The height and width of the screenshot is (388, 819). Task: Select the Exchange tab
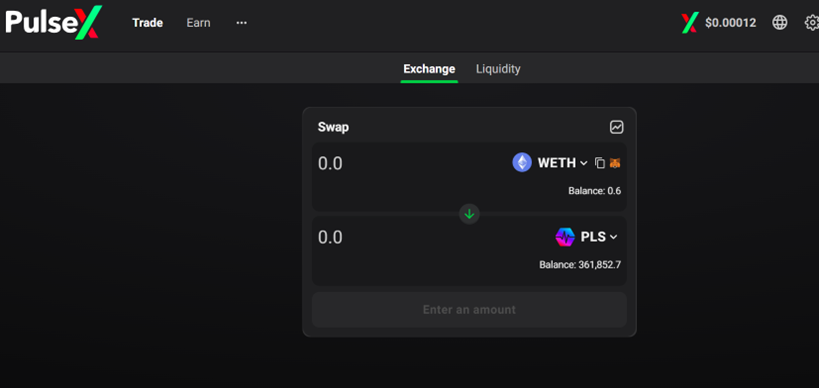429,69
